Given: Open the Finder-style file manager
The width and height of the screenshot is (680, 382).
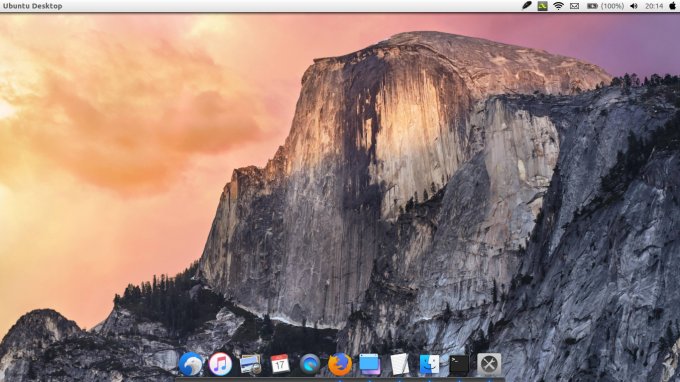Looking at the screenshot, I should pyautogui.click(x=429, y=364).
